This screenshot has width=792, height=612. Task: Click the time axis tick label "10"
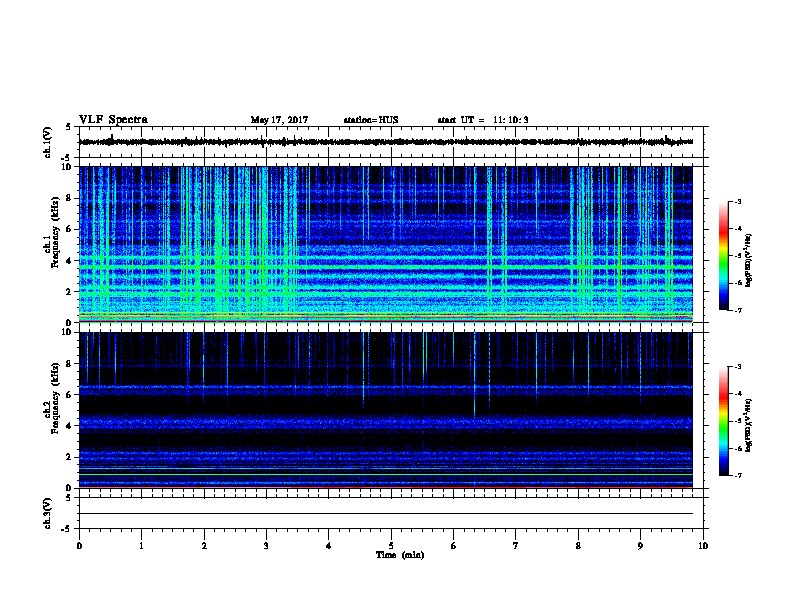point(703,546)
